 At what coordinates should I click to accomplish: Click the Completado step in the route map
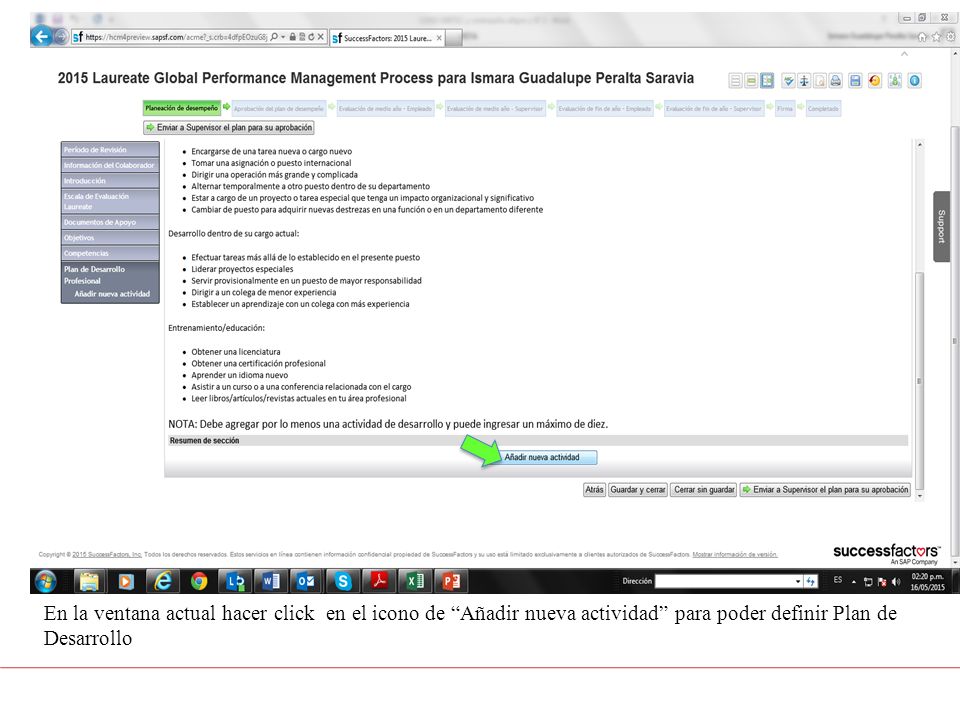pos(823,109)
